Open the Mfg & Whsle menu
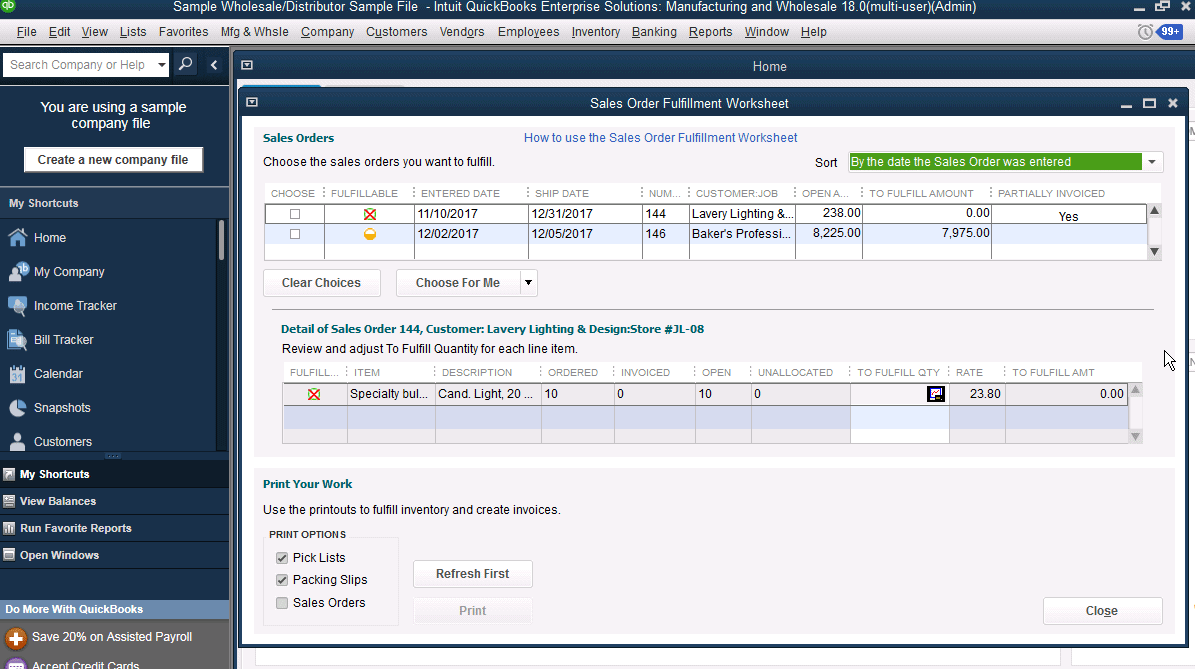 [255, 32]
